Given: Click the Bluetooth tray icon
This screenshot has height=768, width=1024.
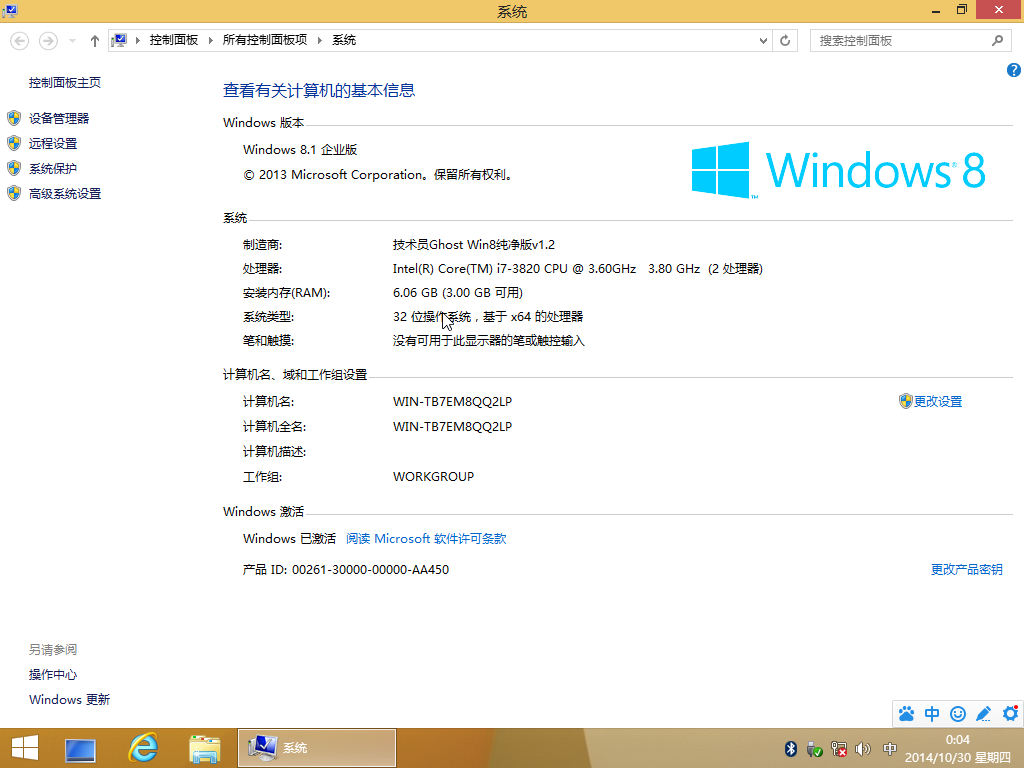Looking at the screenshot, I should [x=790, y=748].
